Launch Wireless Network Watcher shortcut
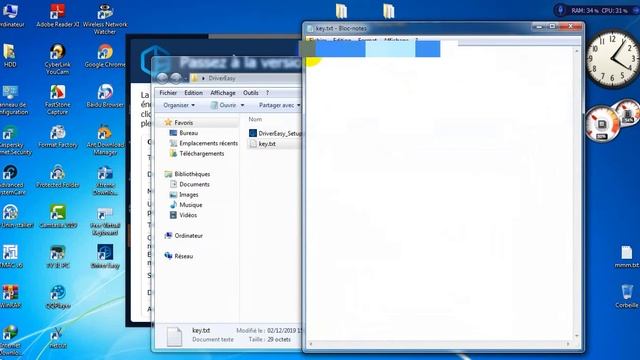The image size is (640, 360). (x=105, y=19)
